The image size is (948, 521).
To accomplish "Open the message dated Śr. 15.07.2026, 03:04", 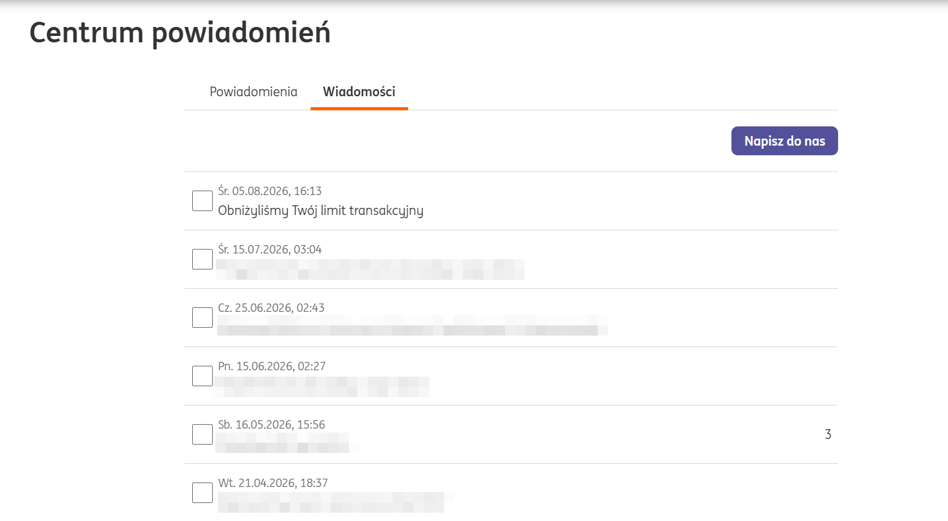I will click(511, 259).
